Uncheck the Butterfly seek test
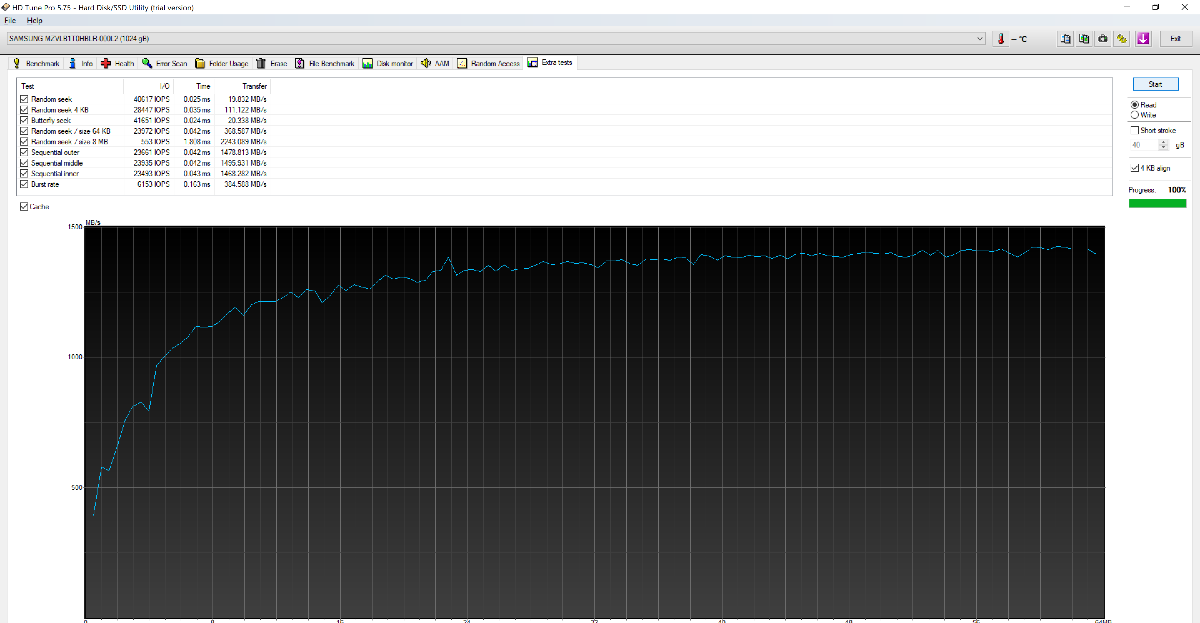Image resolution: width=1200 pixels, height=623 pixels. (25, 119)
